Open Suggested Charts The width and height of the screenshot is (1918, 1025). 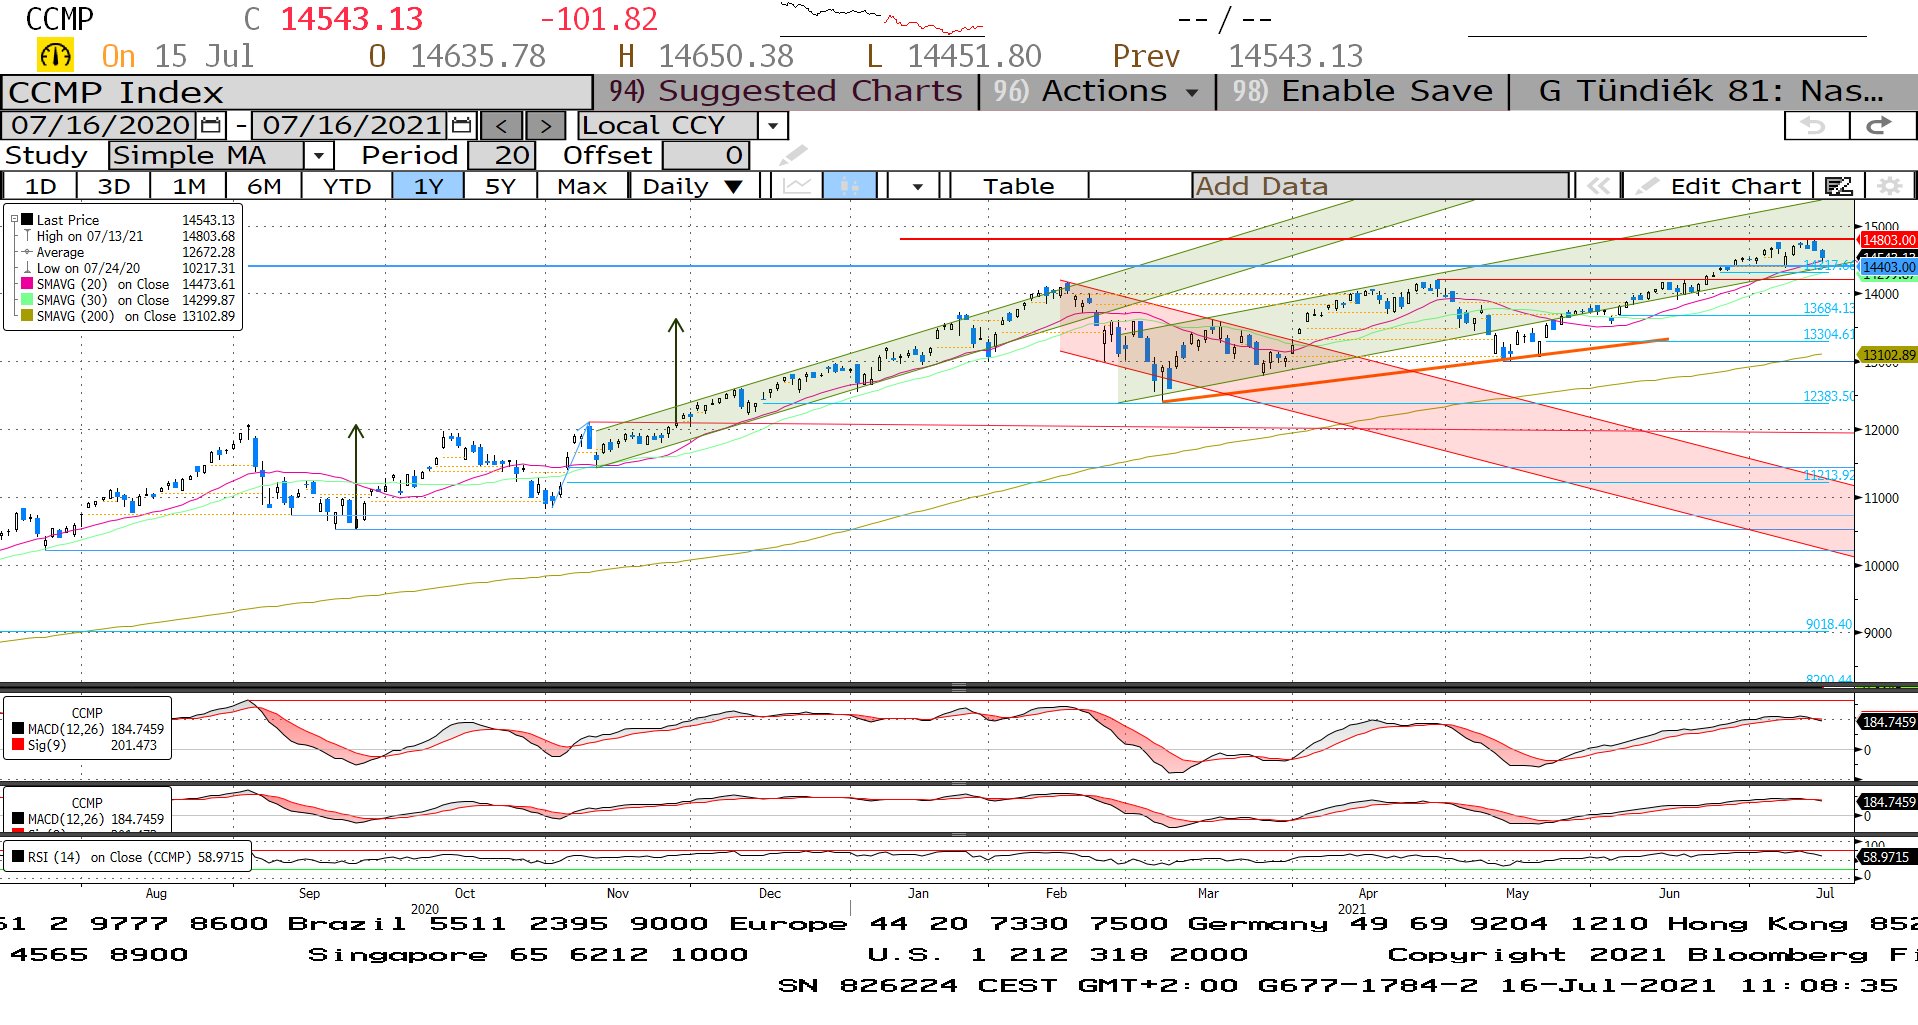click(x=786, y=91)
